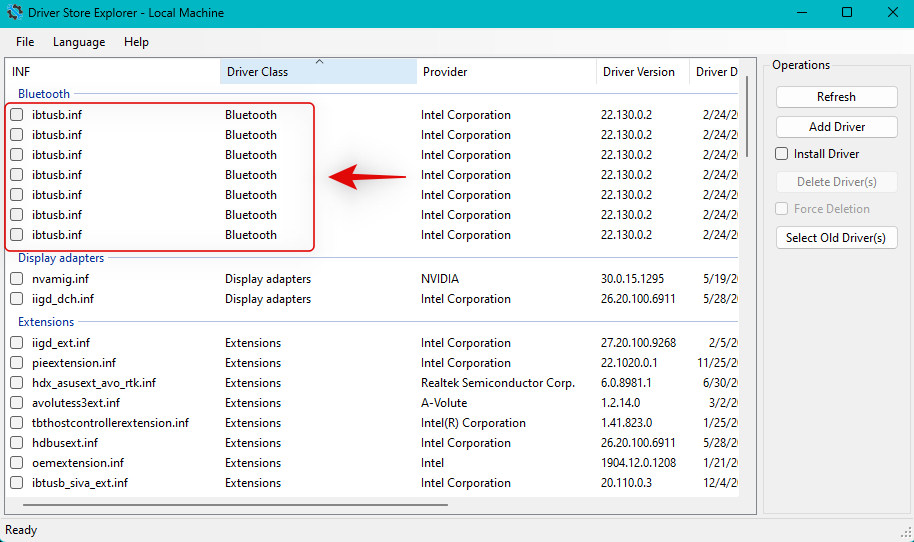Click Extensions class in pieextension.inf row
The height and width of the screenshot is (542, 914).
tap(253, 362)
